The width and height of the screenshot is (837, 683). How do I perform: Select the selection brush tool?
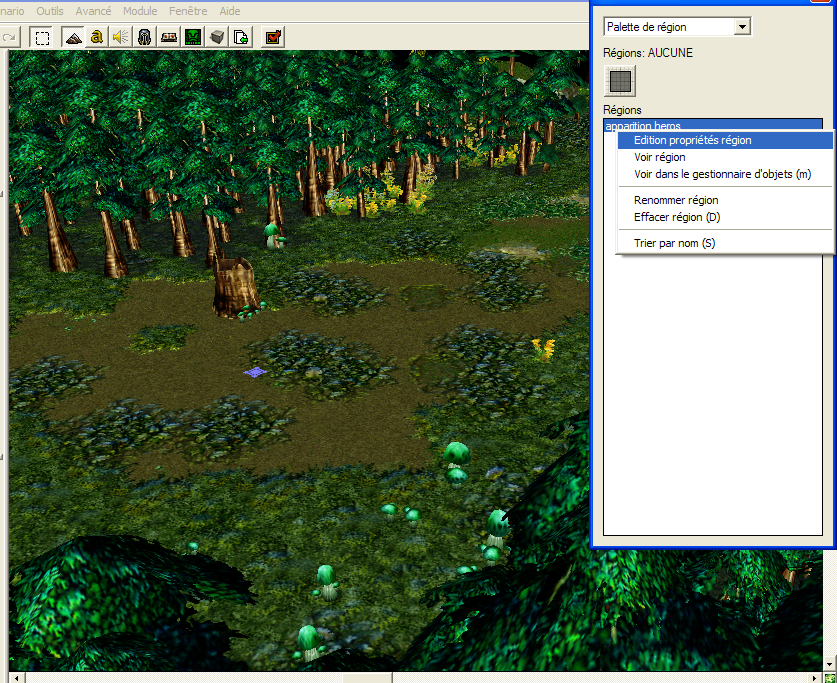pos(42,37)
